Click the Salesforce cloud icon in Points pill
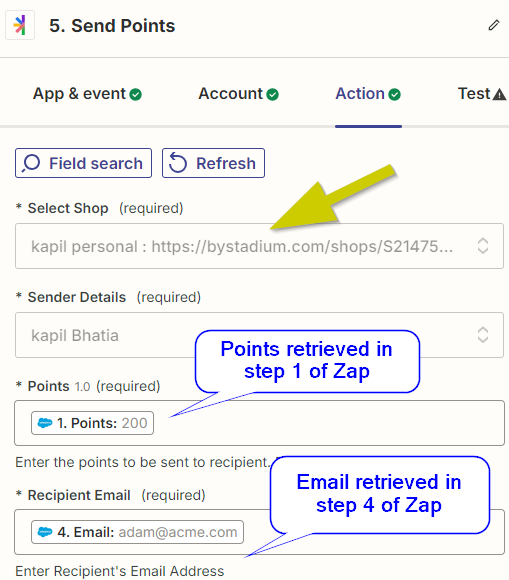This screenshot has width=509, height=580. (x=45, y=423)
